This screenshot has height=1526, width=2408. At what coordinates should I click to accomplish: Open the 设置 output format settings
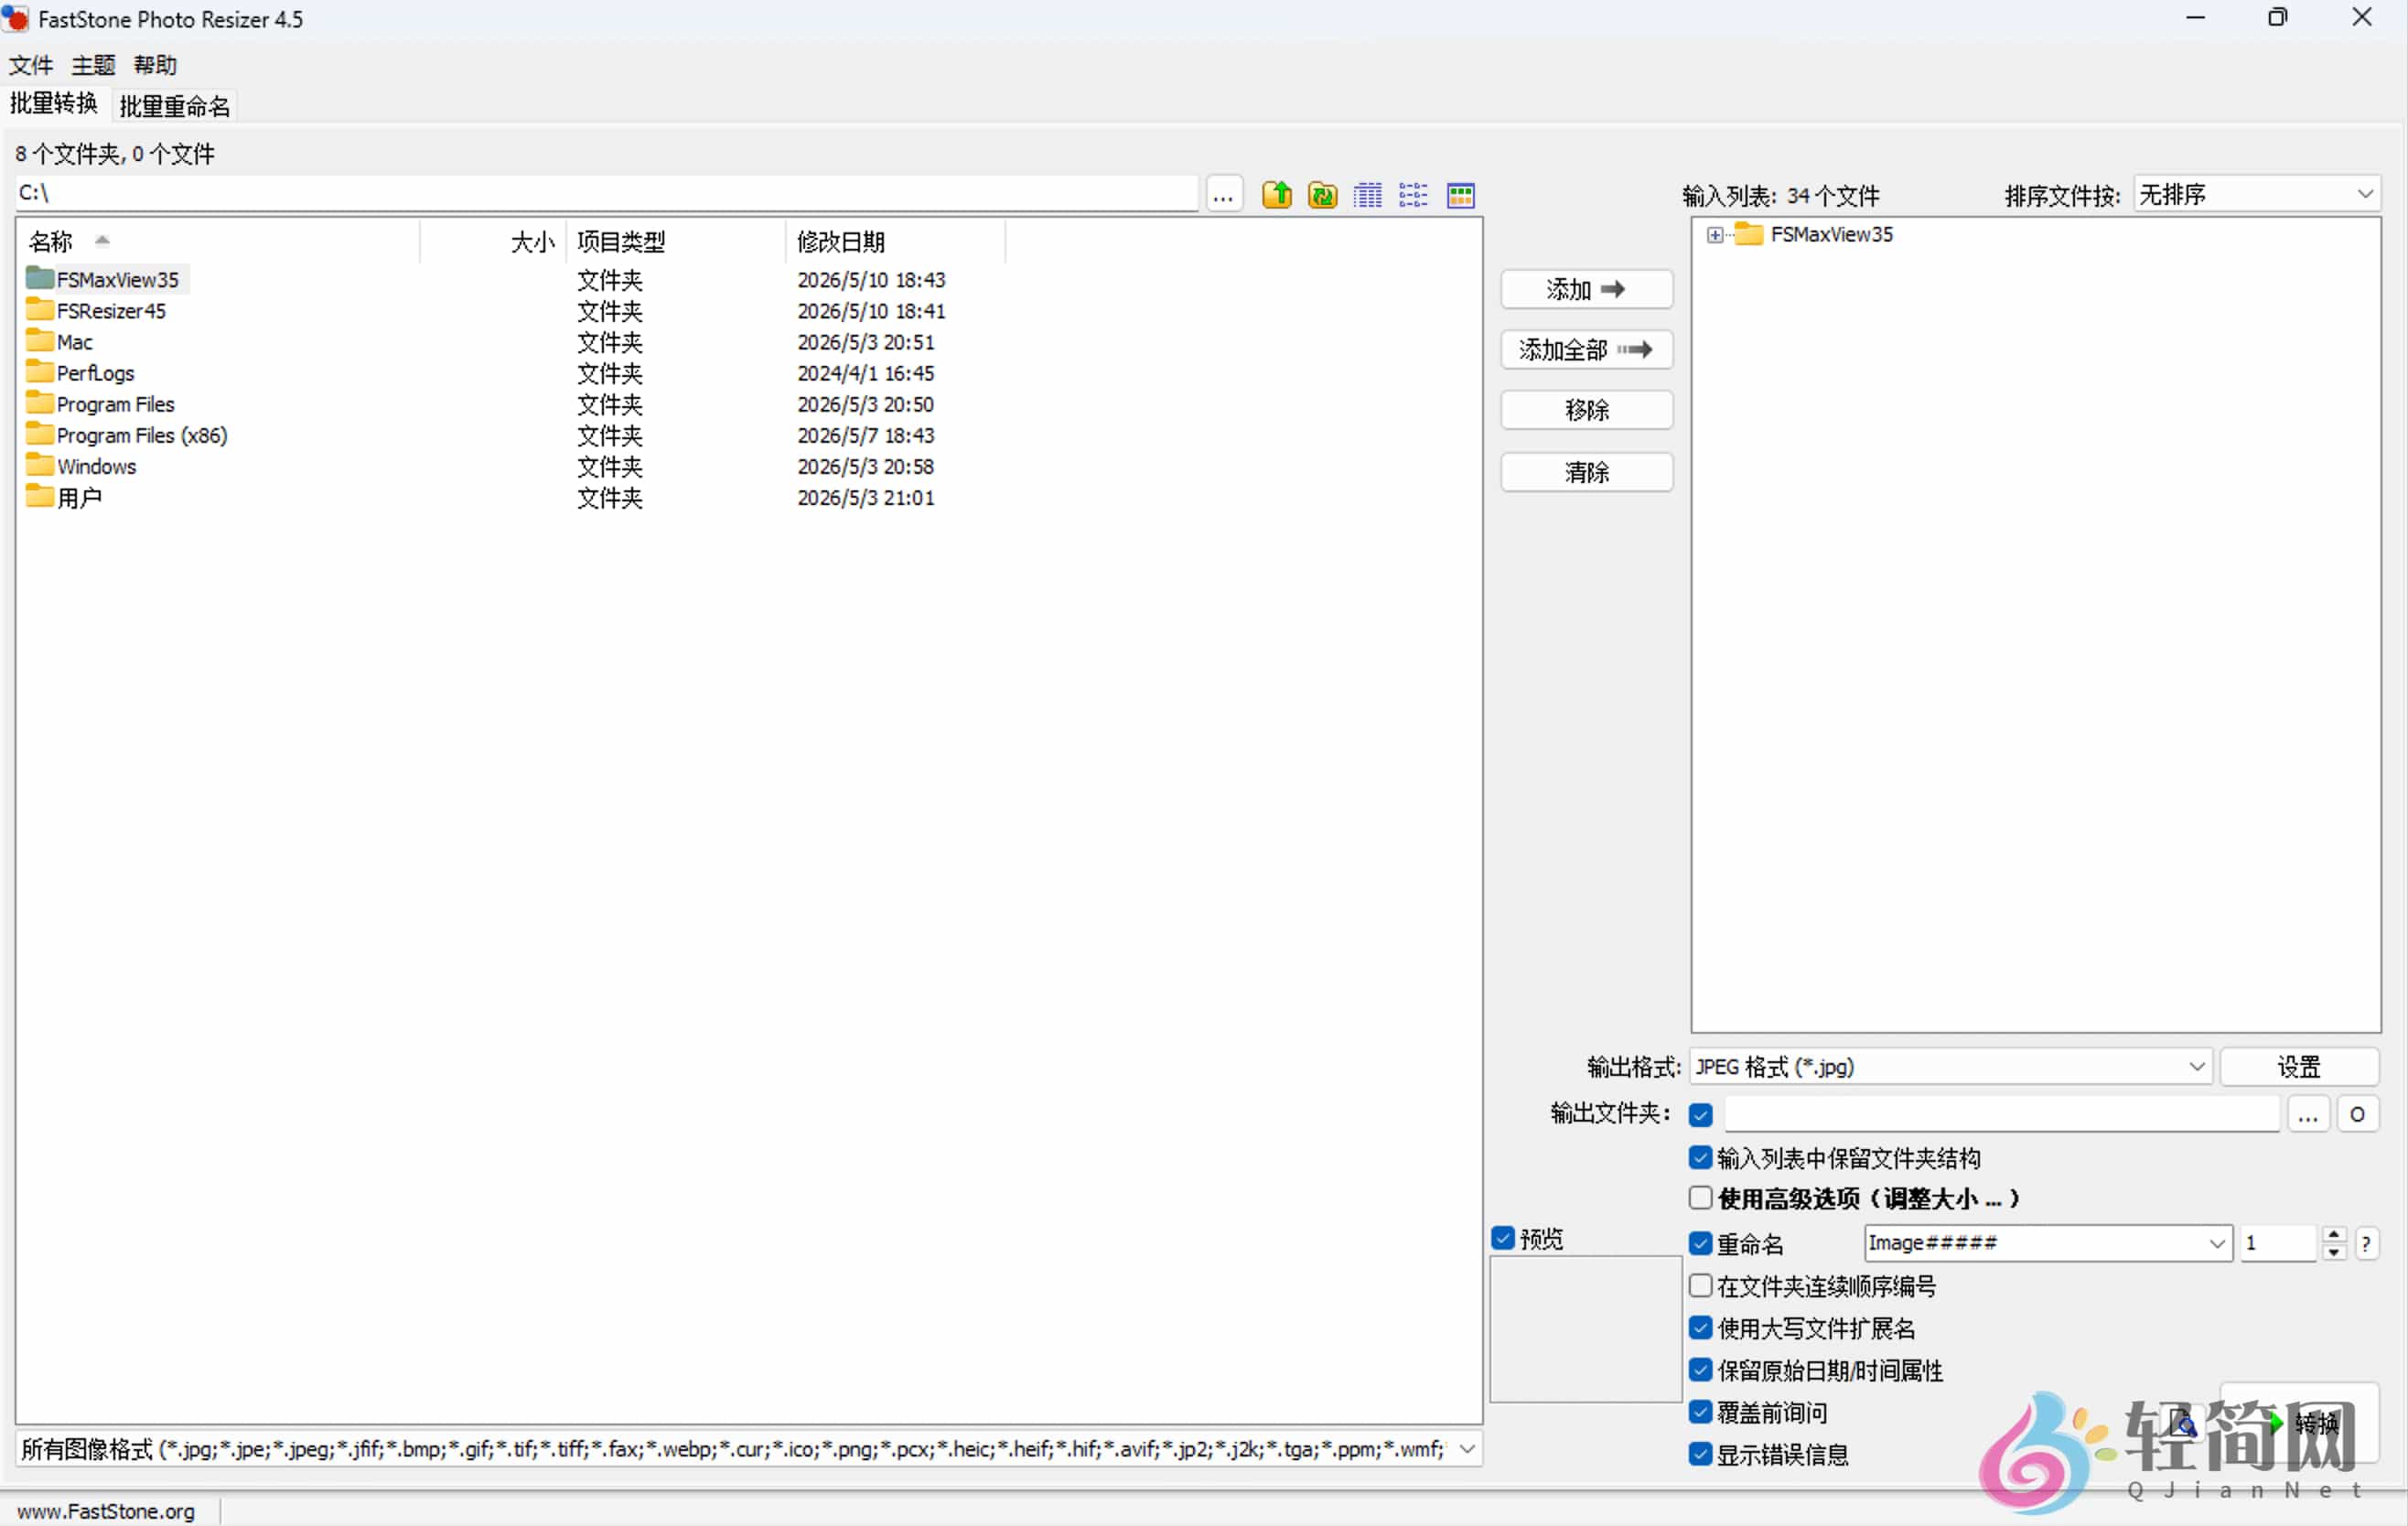[2299, 1067]
